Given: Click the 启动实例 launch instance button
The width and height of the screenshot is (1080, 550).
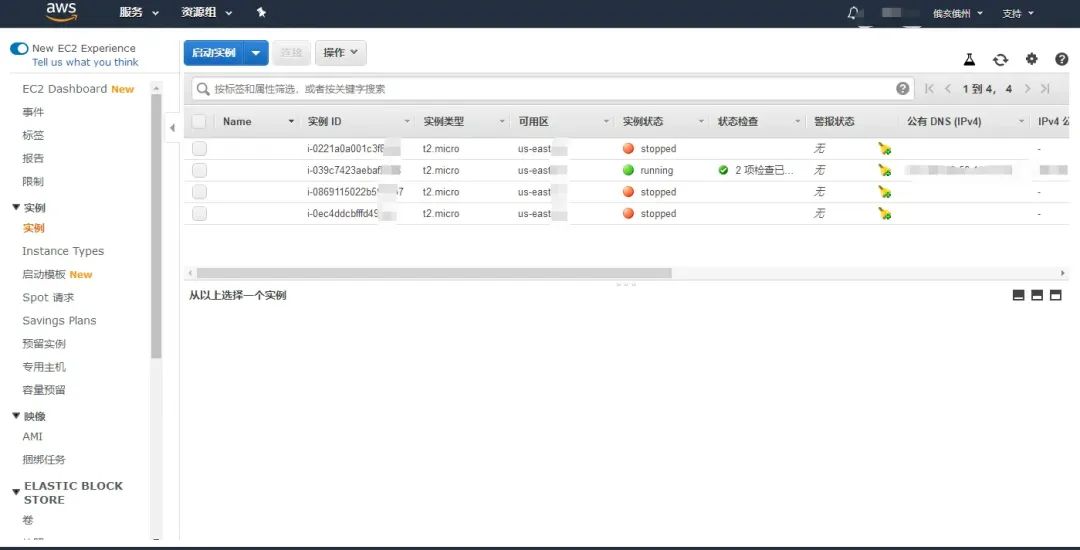Looking at the screenshot, I should click(x=214, y=53).
